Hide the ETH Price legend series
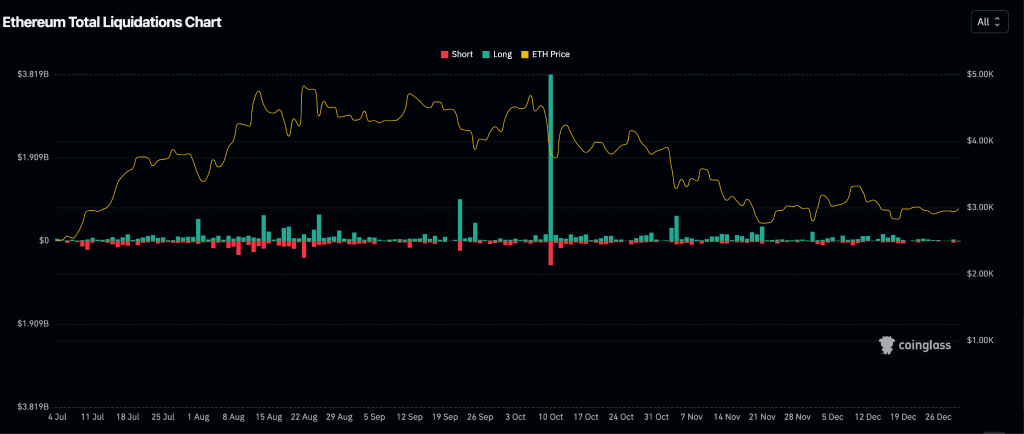The width and height of the screenshot is (1024, 434). pyautogui.click(x=550, y=54)
